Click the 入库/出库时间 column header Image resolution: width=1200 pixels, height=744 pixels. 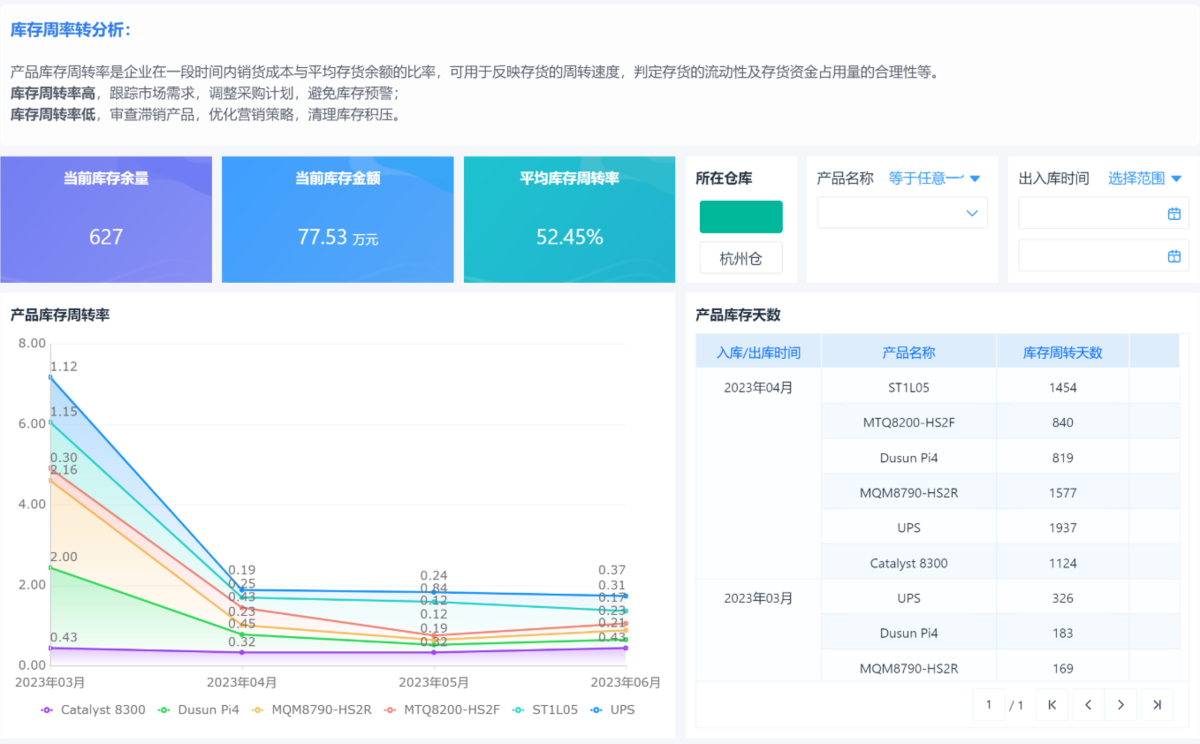tap(758, 352)
